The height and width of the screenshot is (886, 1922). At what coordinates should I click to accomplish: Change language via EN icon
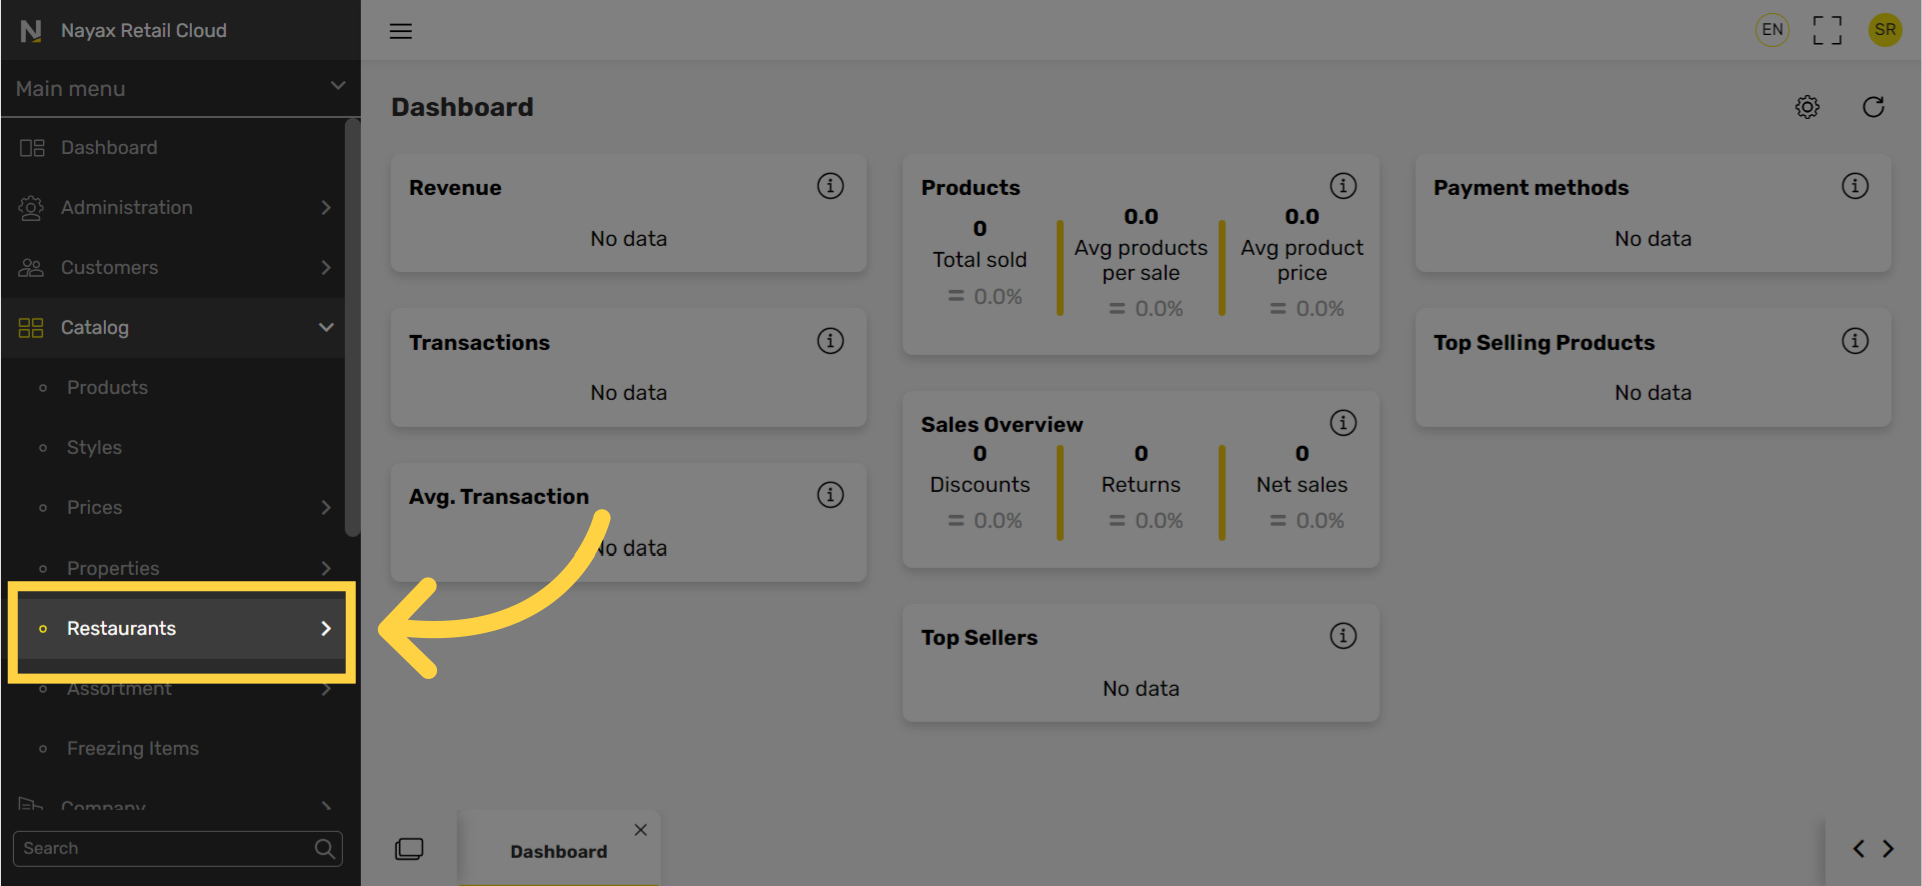pos(1772,30)
